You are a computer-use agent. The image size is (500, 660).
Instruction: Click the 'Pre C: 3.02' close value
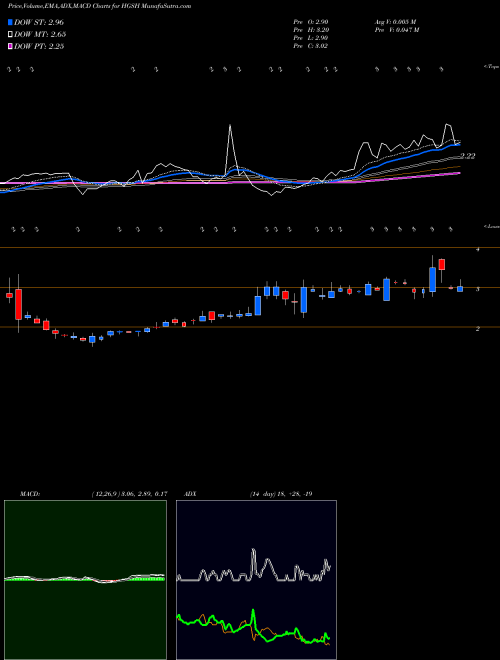(x=311, y=46)
